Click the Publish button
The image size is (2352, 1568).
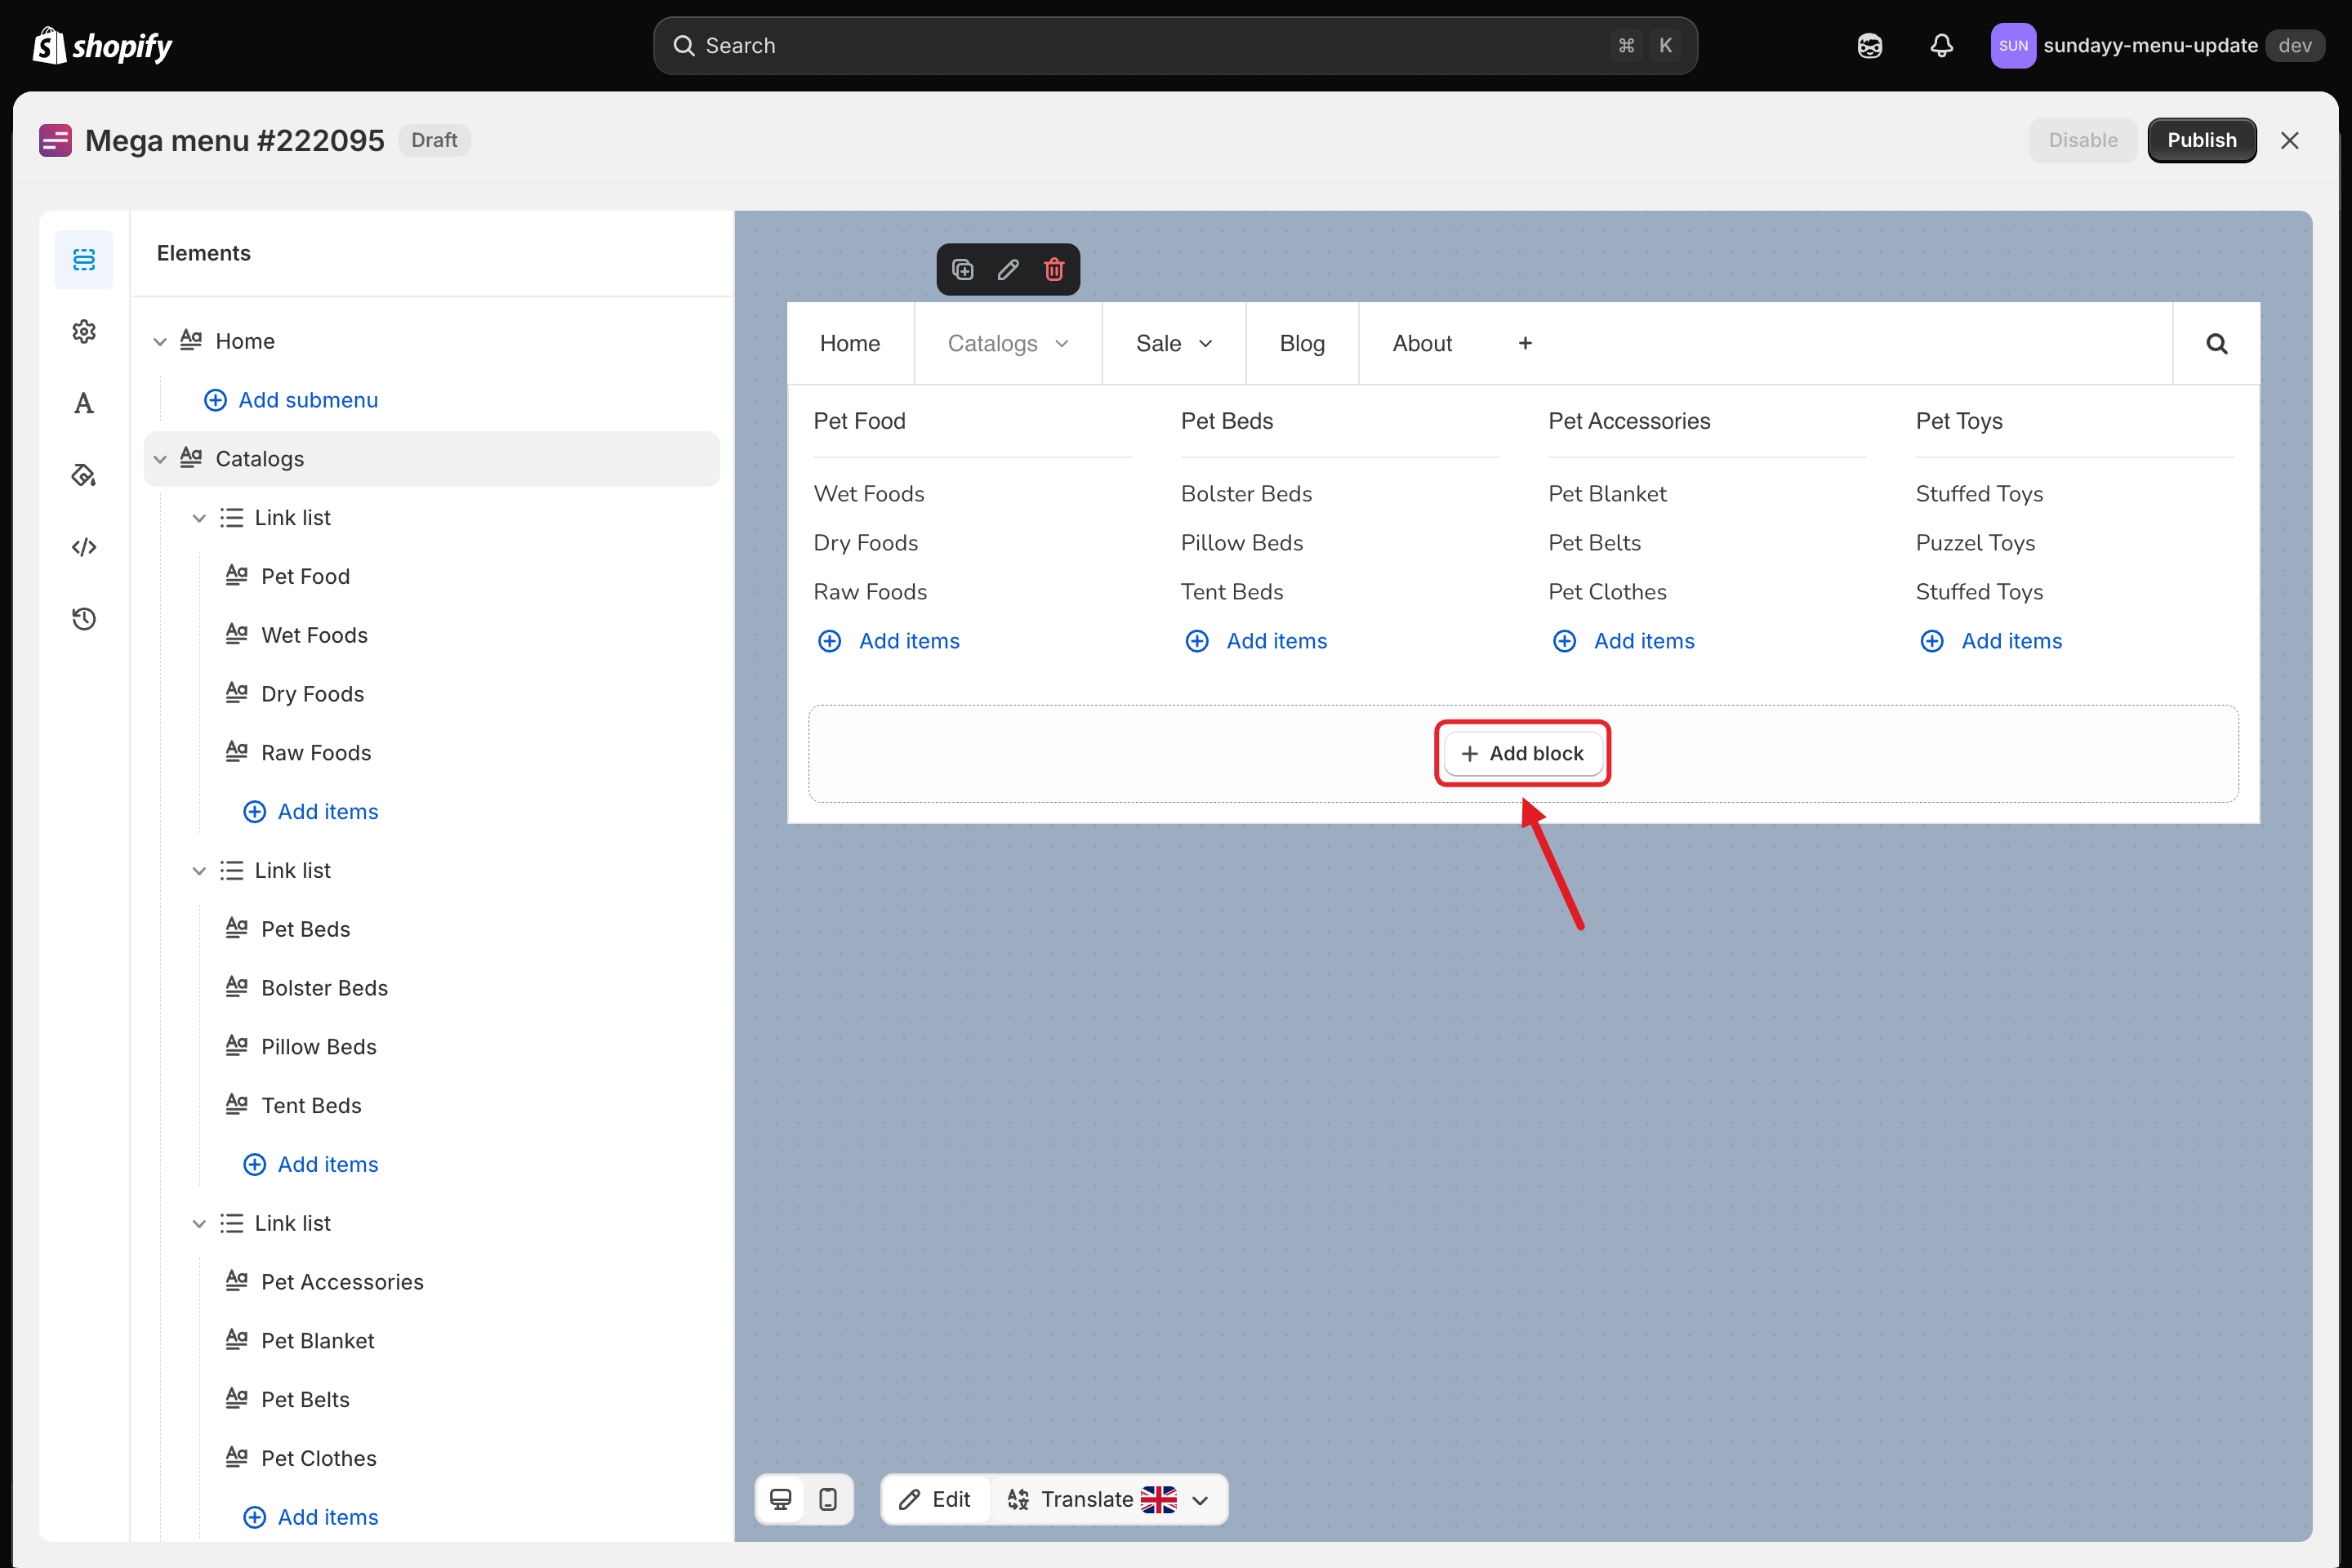[x=2201, y=140]
